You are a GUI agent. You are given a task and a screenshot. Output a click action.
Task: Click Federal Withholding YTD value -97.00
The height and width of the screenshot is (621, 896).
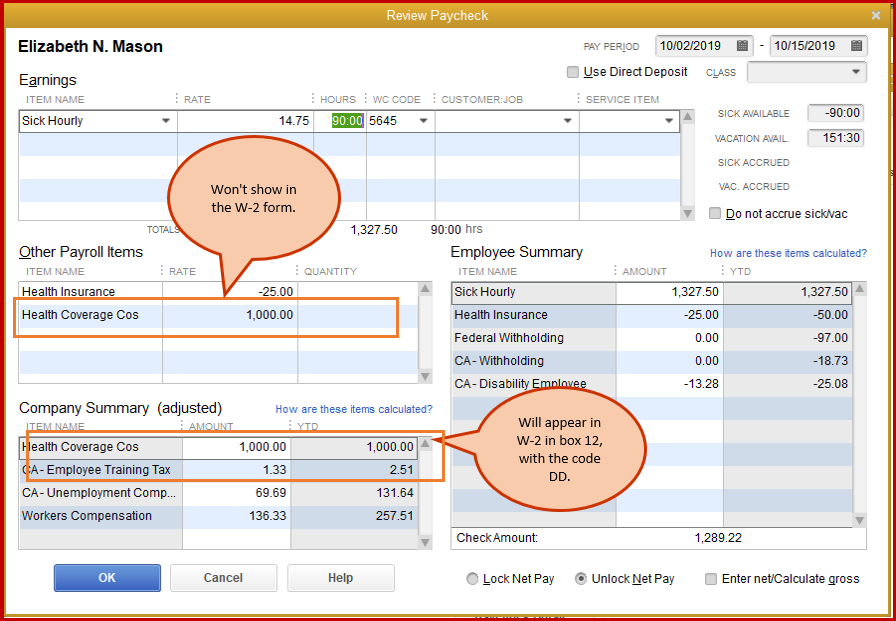pyautogui.click(x=788, y=338)
